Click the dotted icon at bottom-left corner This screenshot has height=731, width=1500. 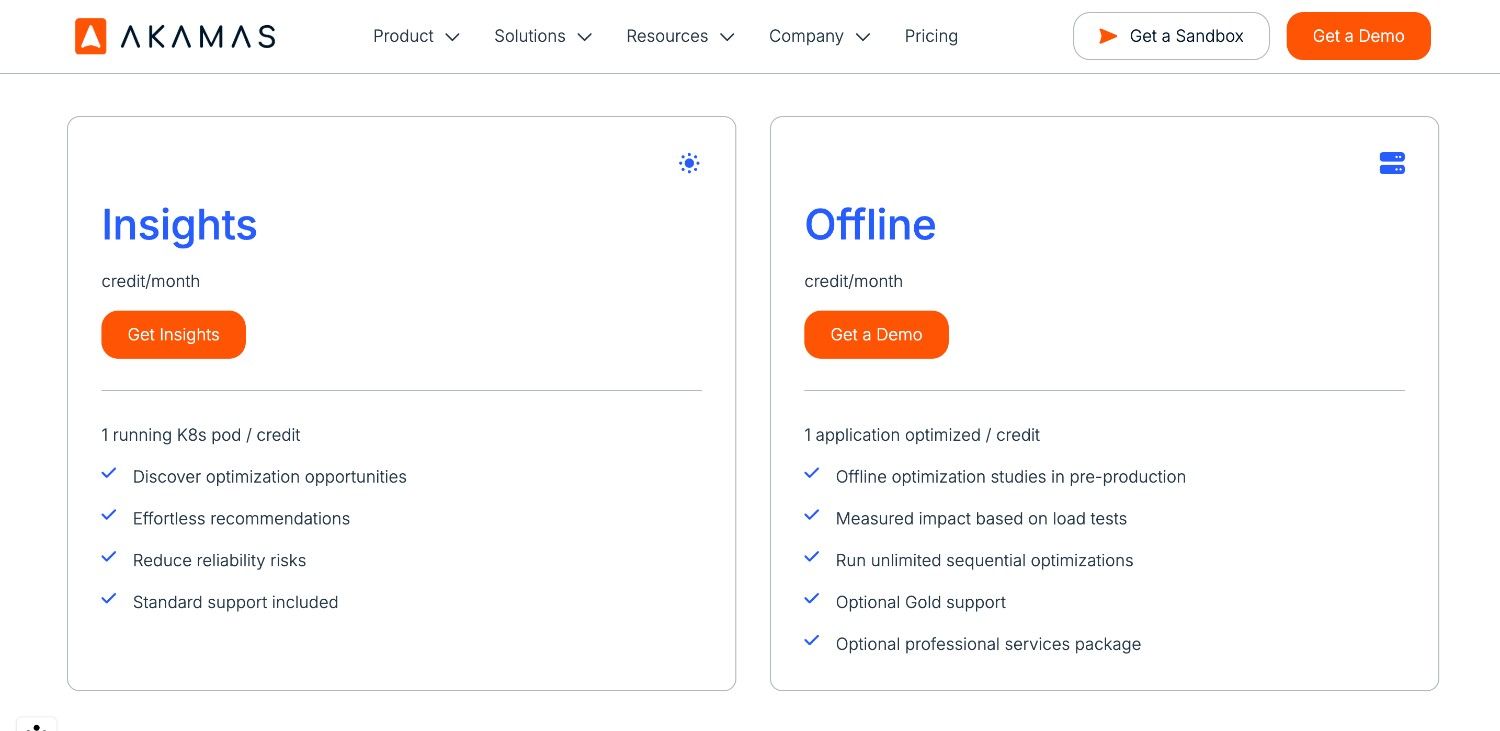tap(36, 726)
